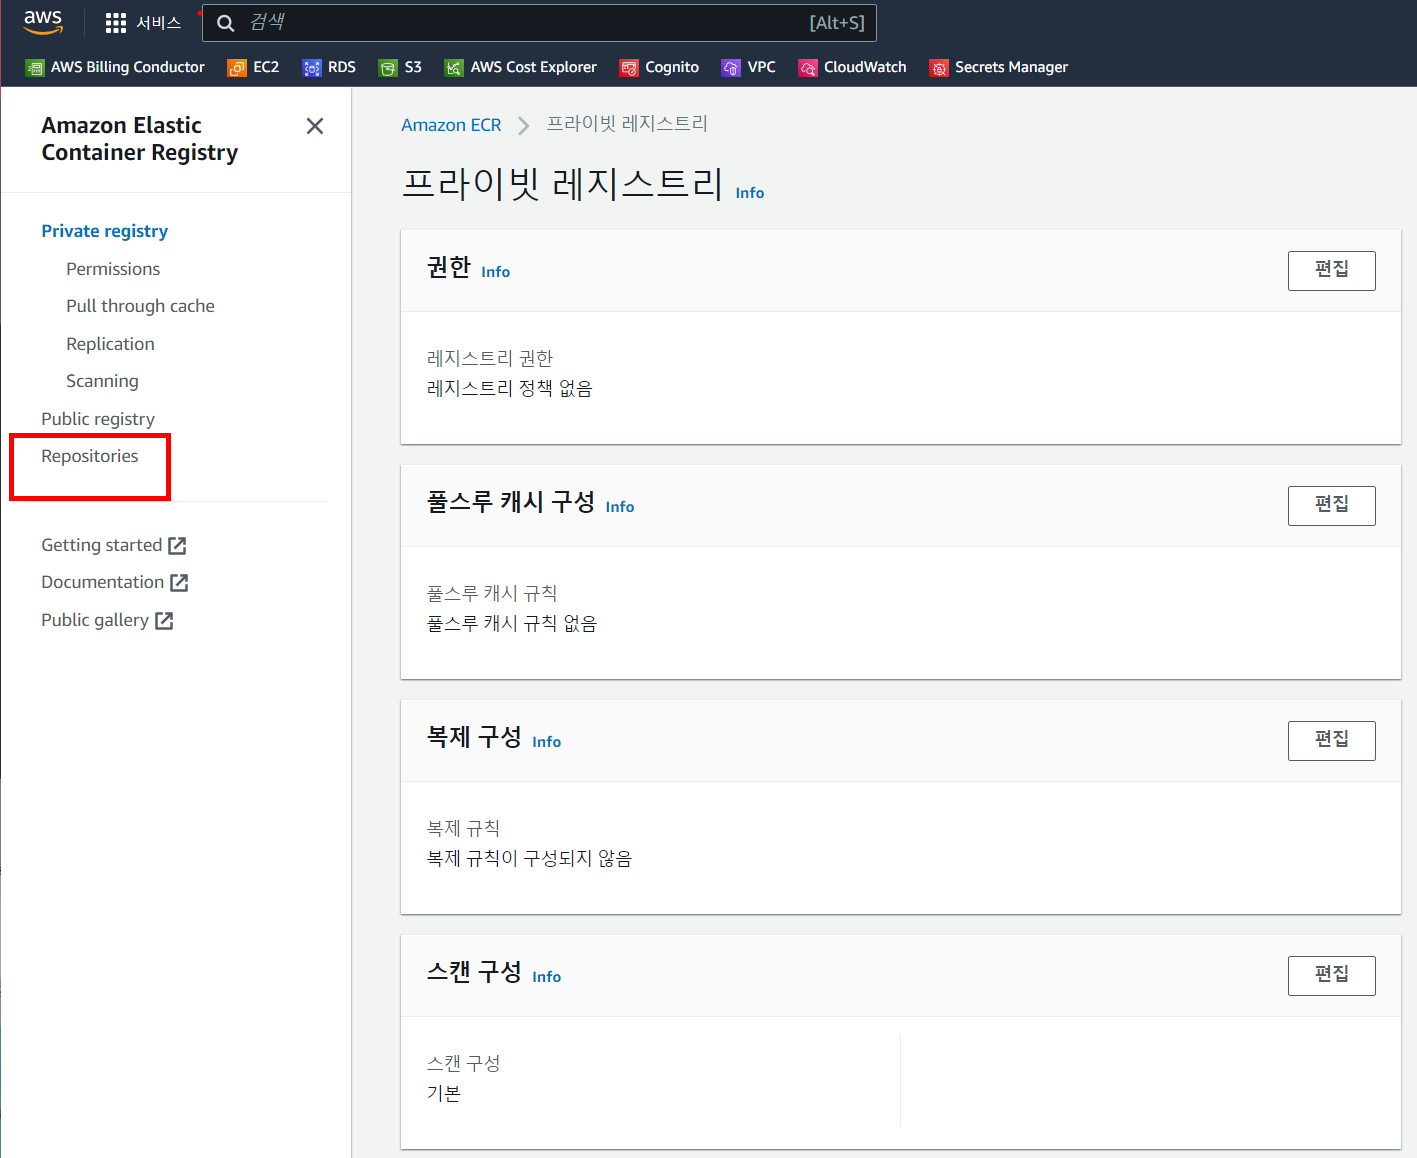Open Replication in the sidebar
The height and width of the screenshot is (1158, 1417).
tap(110, 344)
